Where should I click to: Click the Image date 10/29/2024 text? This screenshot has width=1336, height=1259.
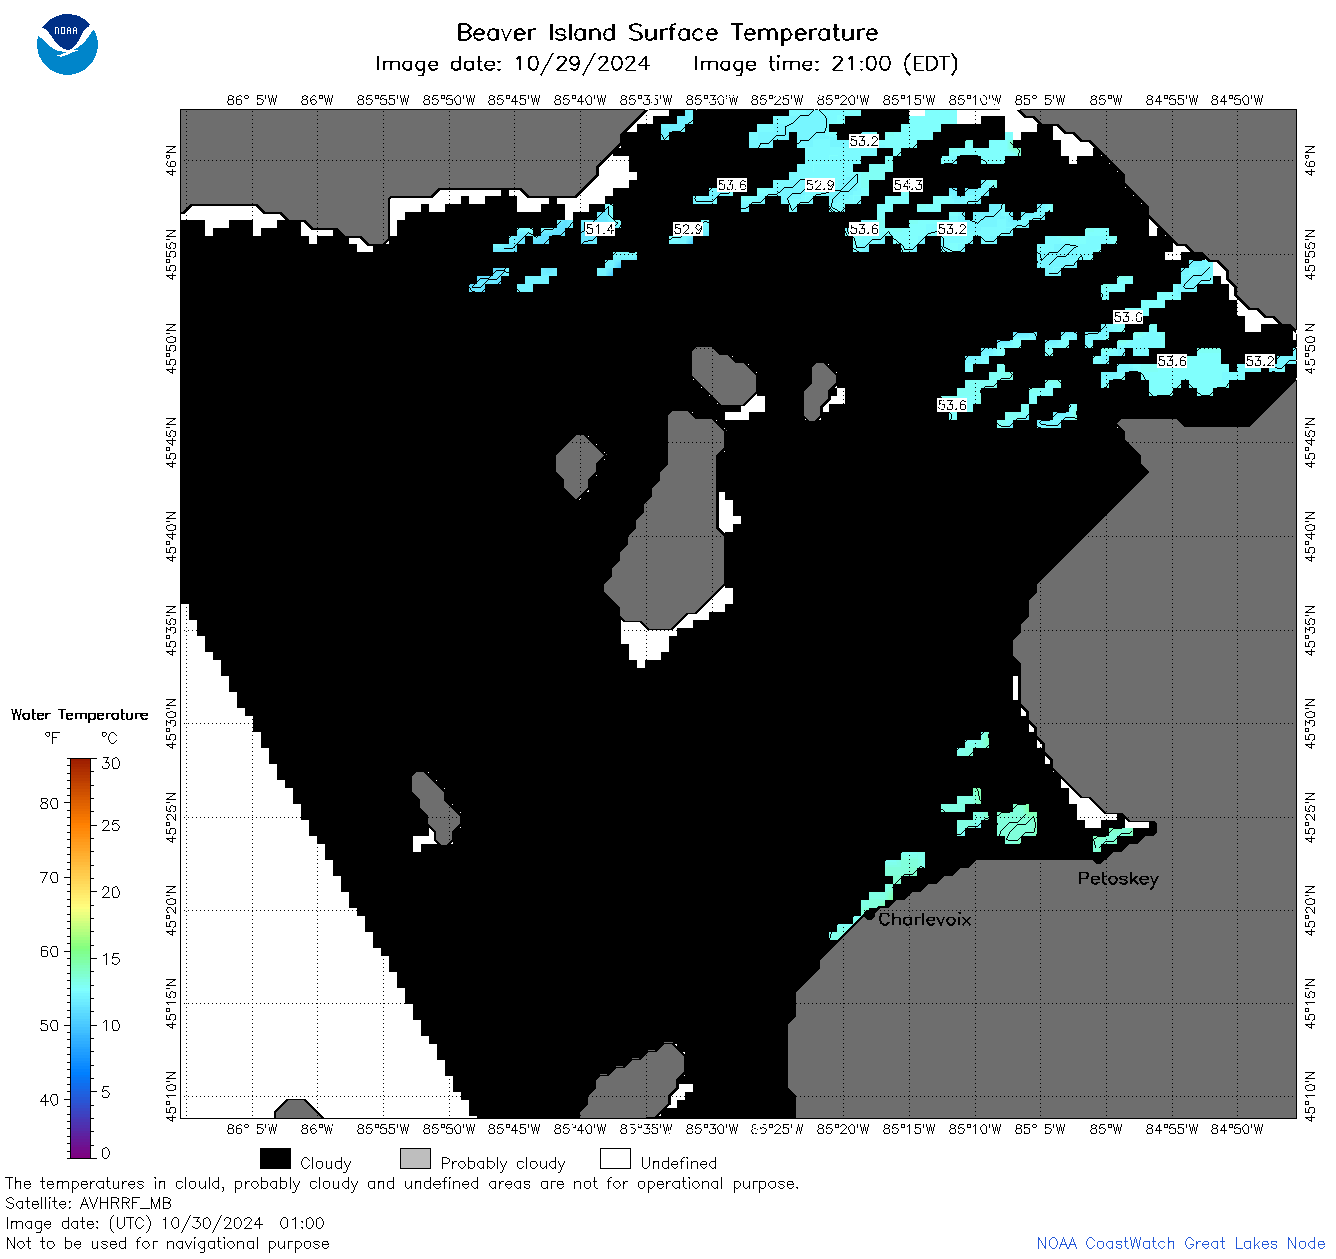[512, 64]
